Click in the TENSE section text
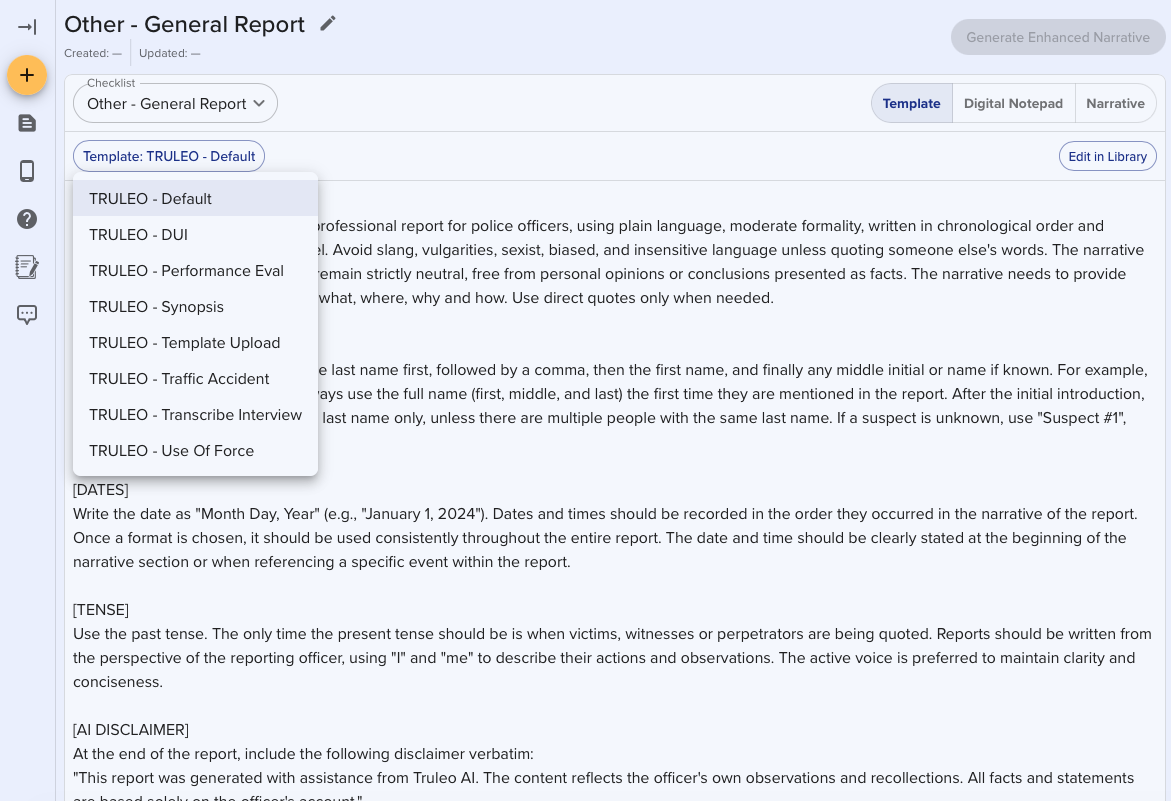The width and height of the screenshot is (1171, 801). pyautogui.click(x=600, y=658)
